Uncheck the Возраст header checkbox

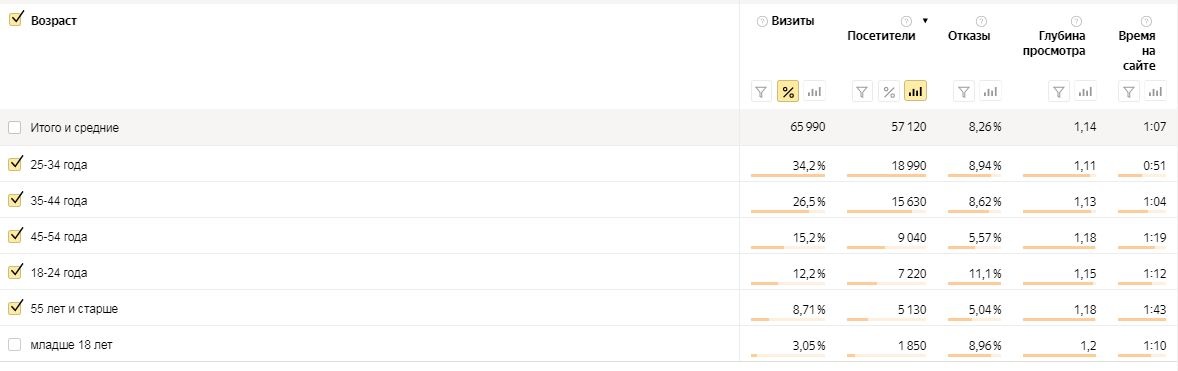tap(14, 20)
